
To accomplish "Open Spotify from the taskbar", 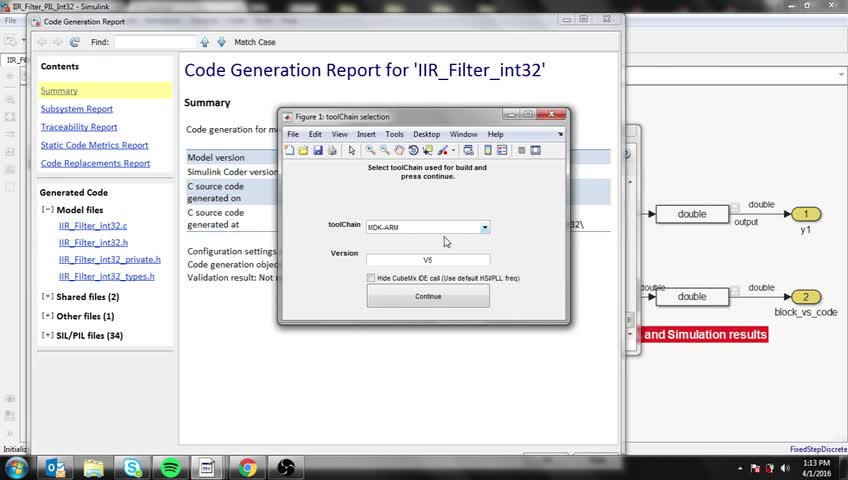I will [x=171, y=468].
